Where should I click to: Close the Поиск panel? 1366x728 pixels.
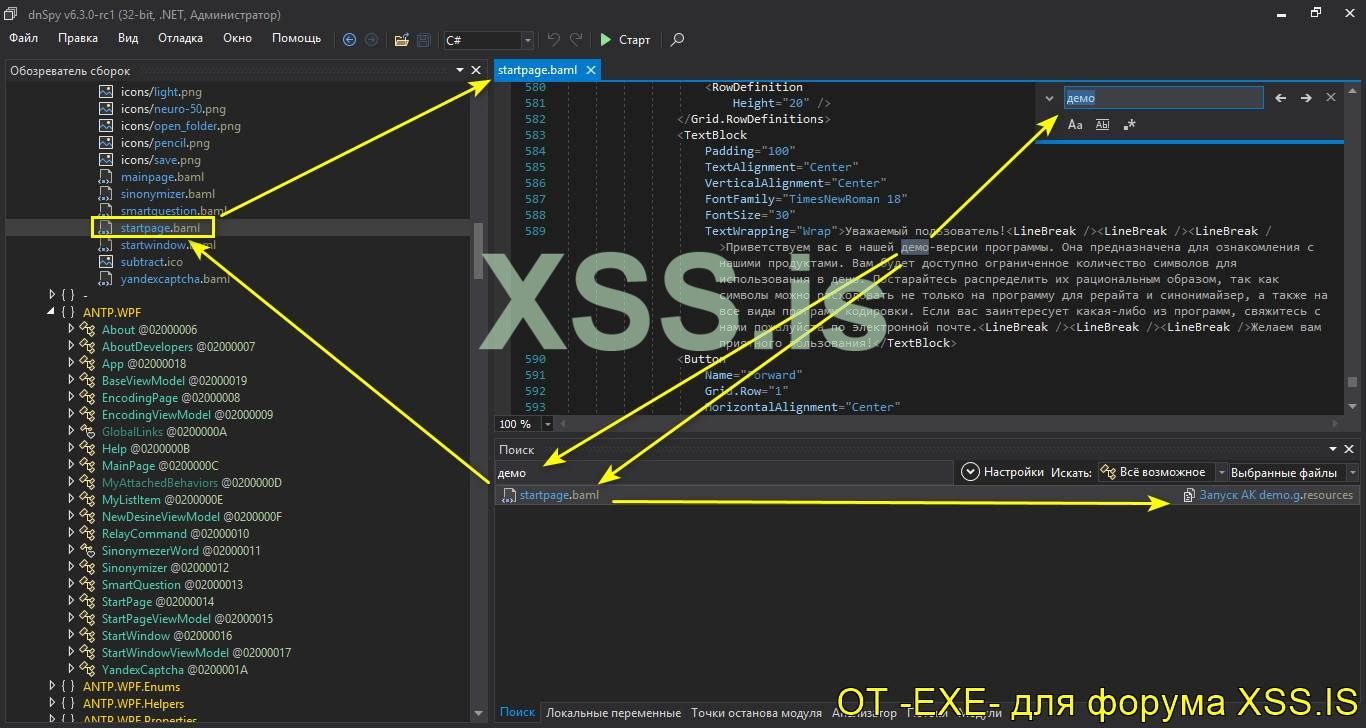[1349, 450]
